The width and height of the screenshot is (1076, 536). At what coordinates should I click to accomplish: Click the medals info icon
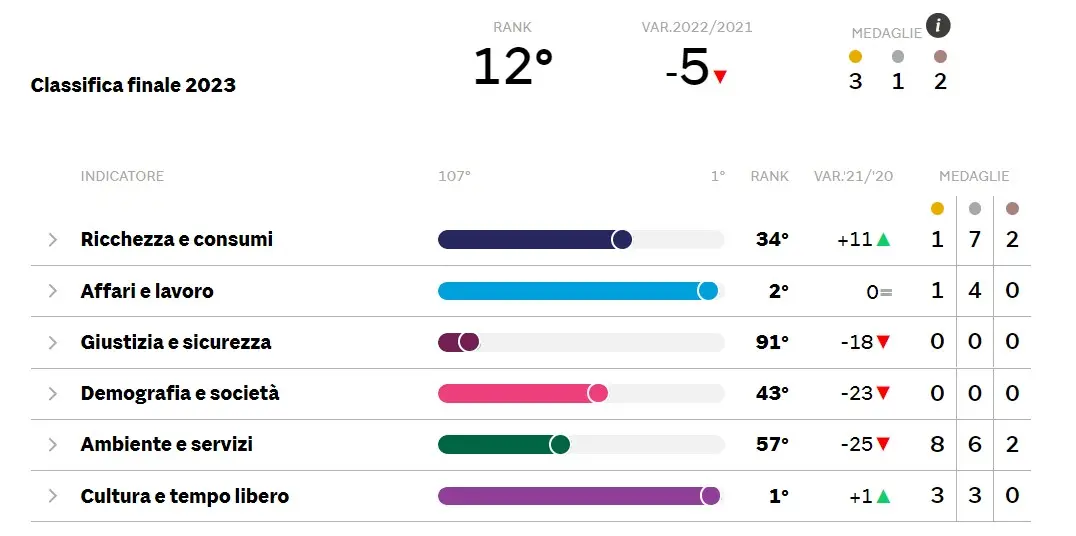938,26
